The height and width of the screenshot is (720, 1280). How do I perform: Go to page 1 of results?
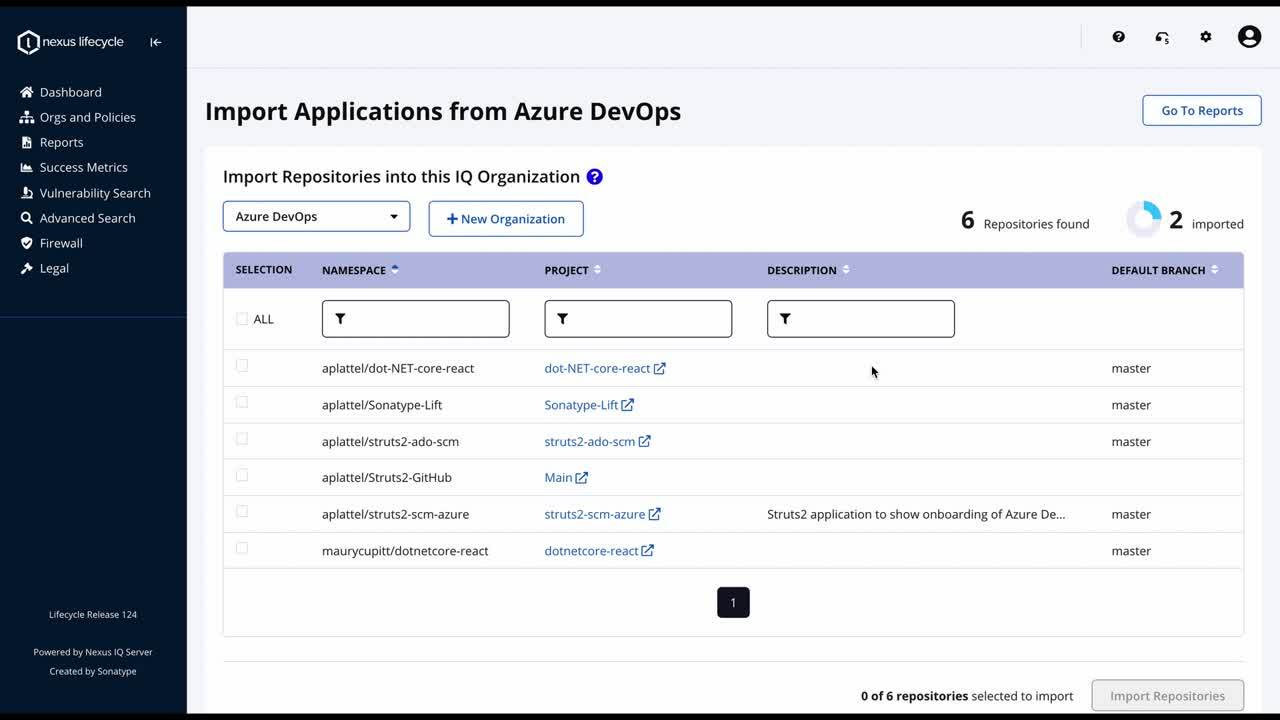(x=733, y=602)
